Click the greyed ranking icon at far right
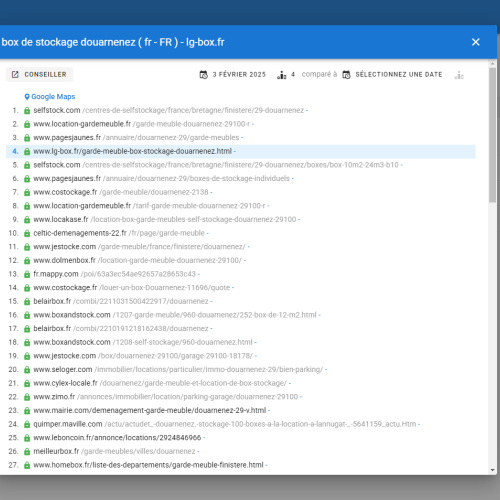This screenshot has width=500, height=500. [459, 75]
